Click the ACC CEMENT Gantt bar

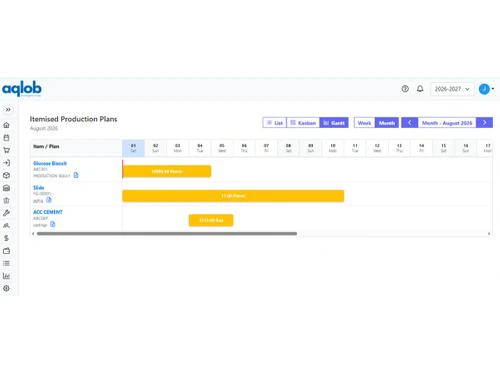pos(211,220)
